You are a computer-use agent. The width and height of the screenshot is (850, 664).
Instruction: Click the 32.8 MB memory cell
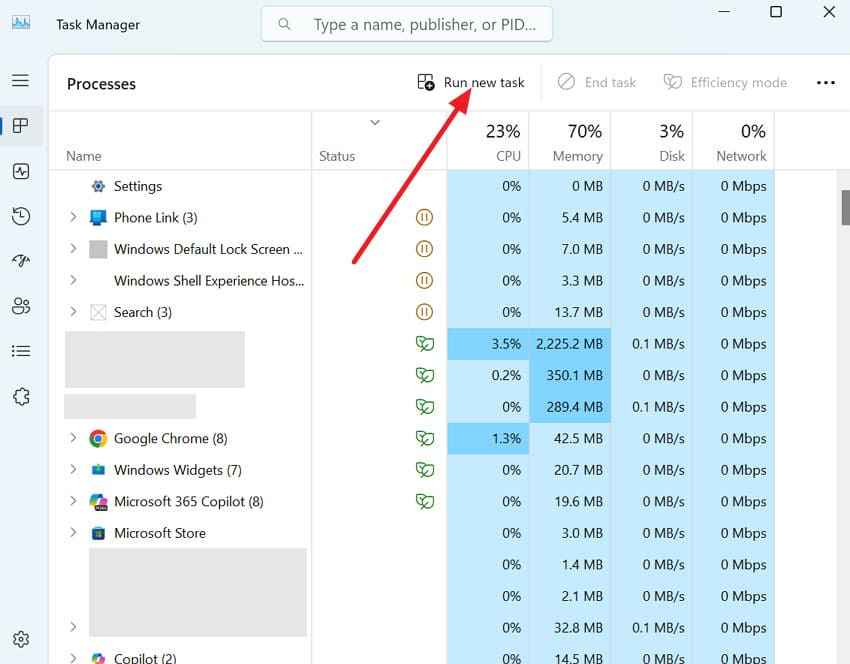point(570,628)
